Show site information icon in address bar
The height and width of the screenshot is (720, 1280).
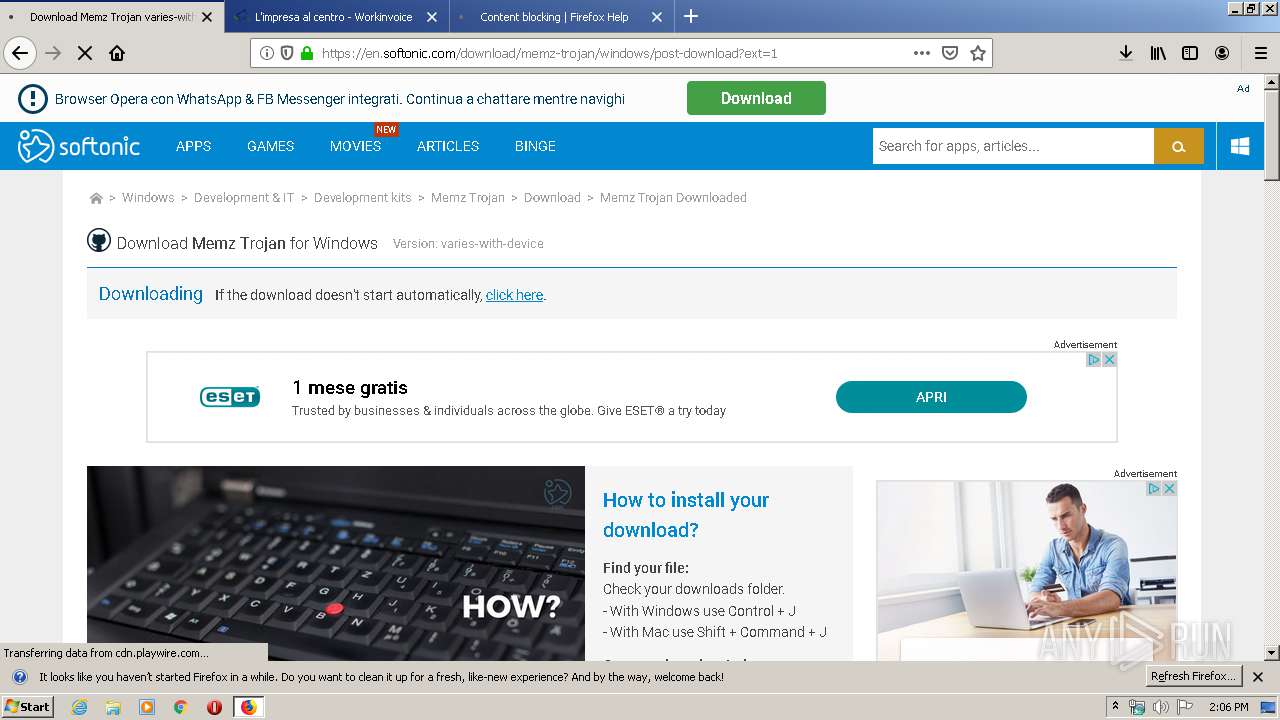pos(267,53)
